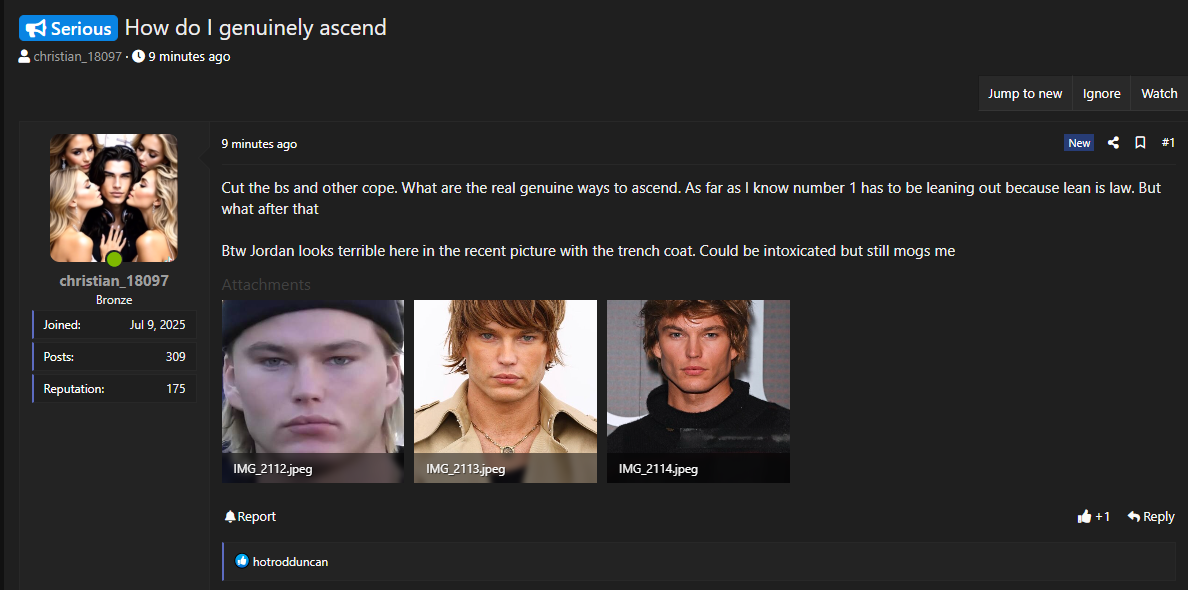Click the thumbs-up like icon

1084,517
